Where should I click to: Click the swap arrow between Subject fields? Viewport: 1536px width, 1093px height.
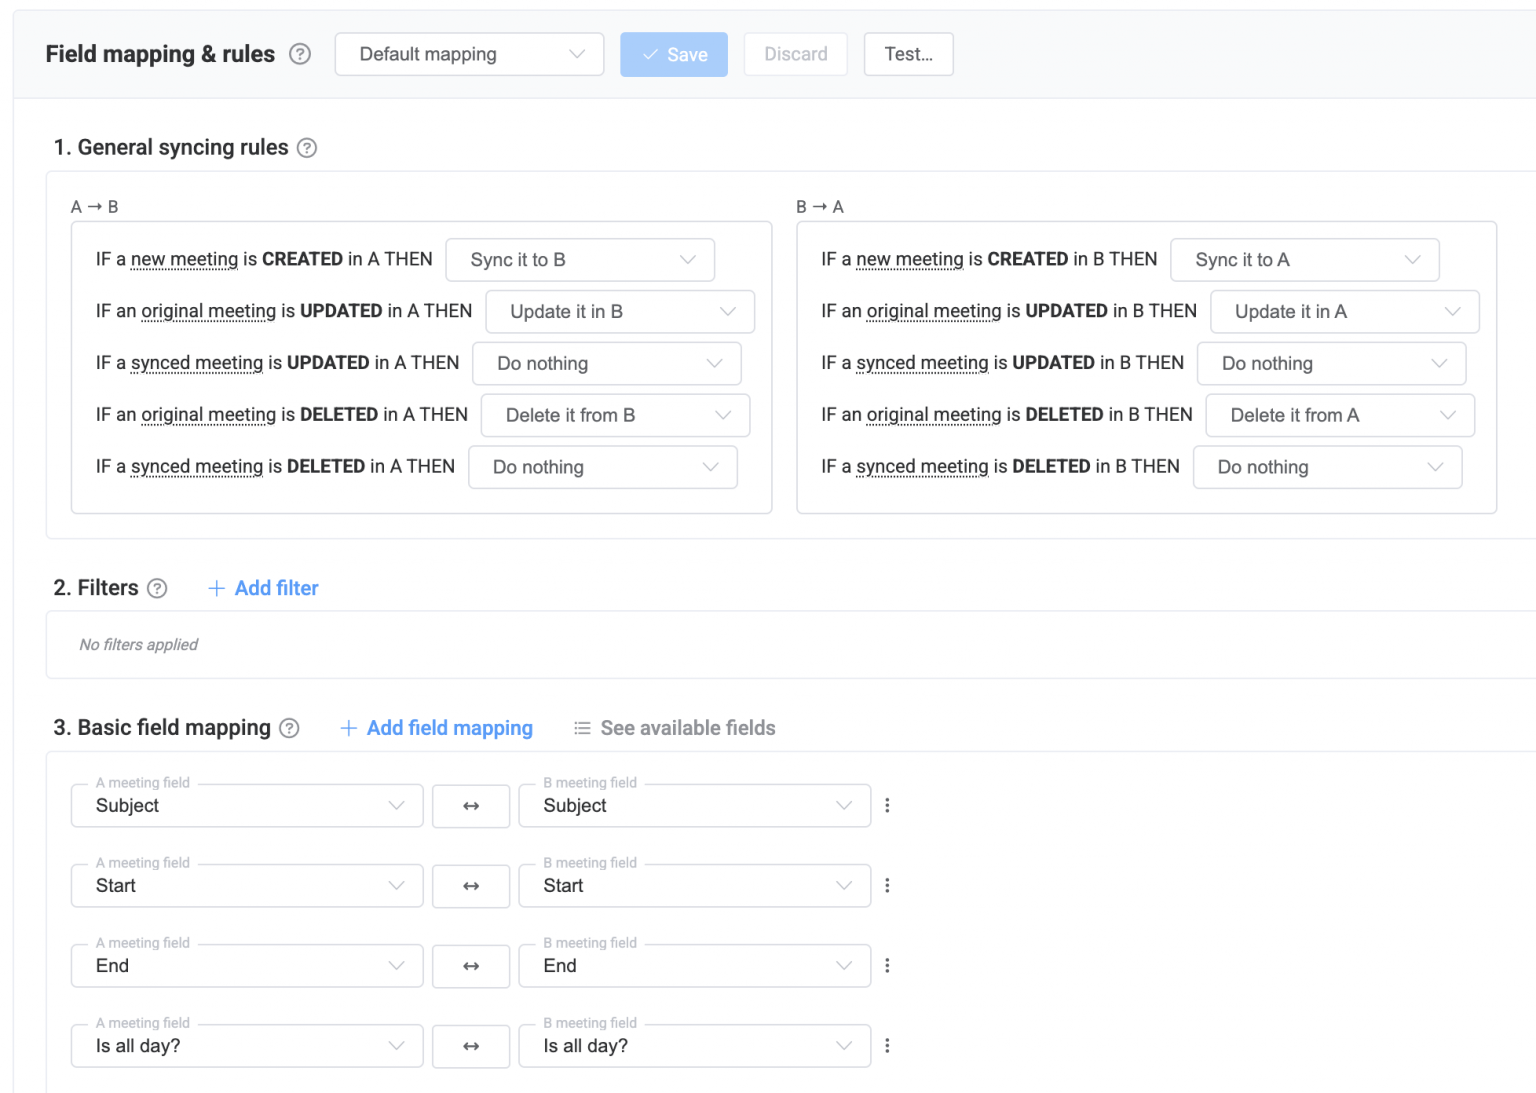471,805
